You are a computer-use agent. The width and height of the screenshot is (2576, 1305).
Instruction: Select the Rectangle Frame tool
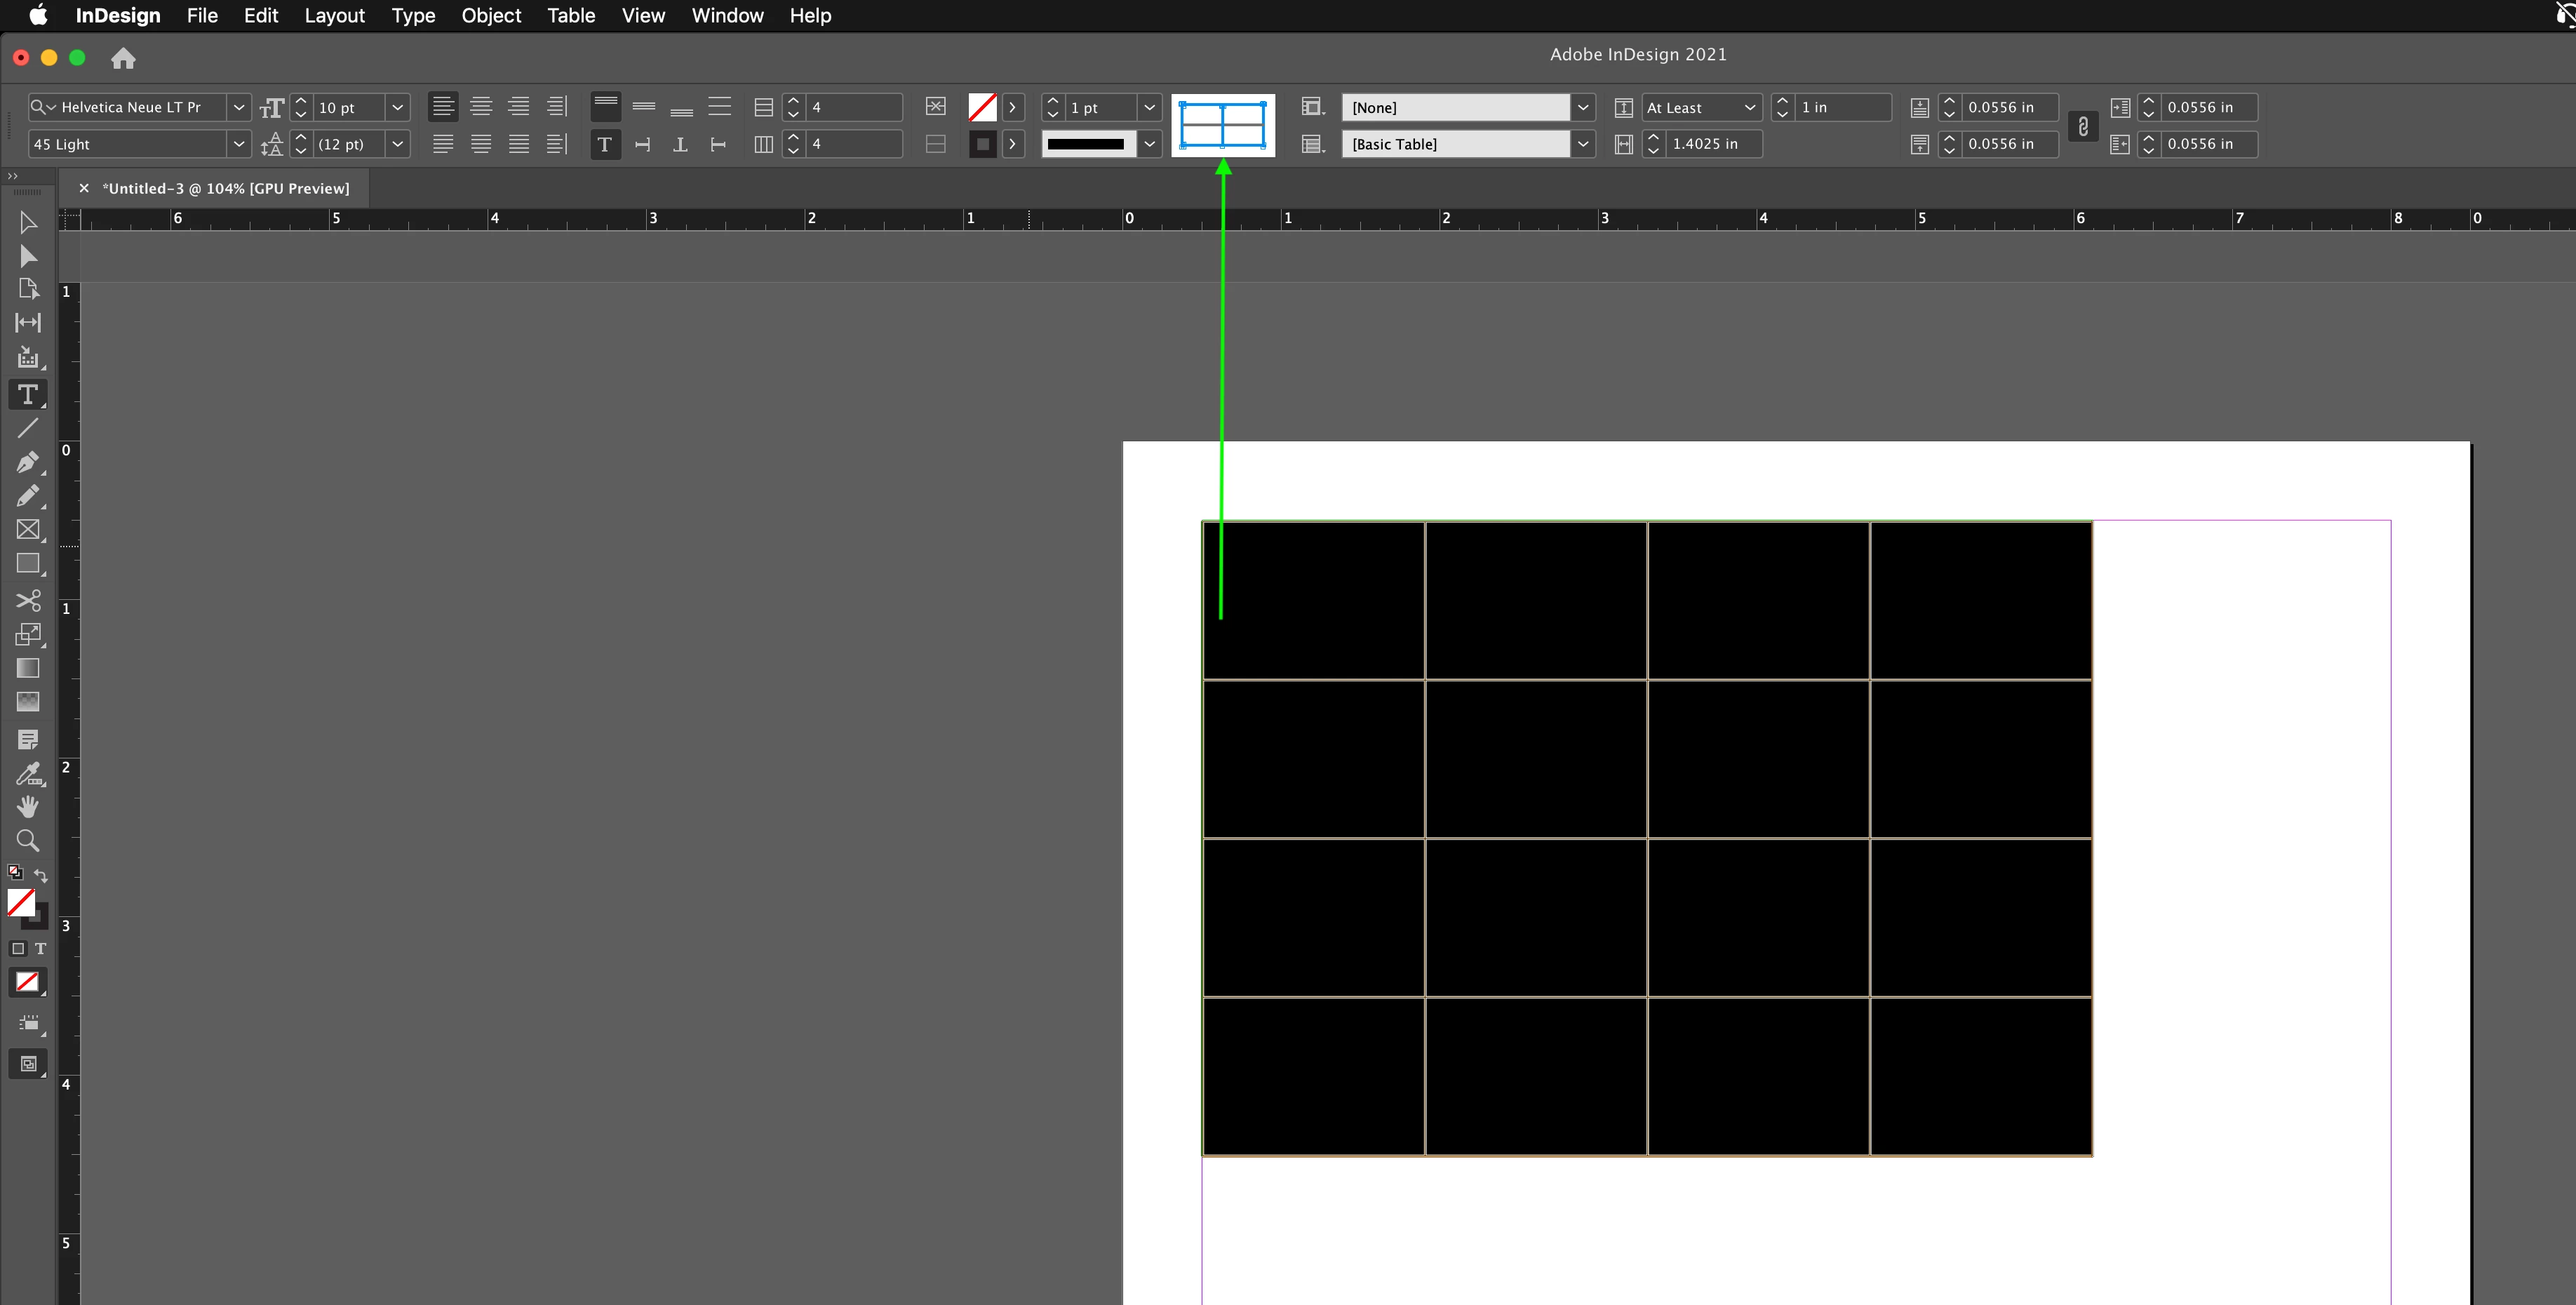(x=27, y=530)
